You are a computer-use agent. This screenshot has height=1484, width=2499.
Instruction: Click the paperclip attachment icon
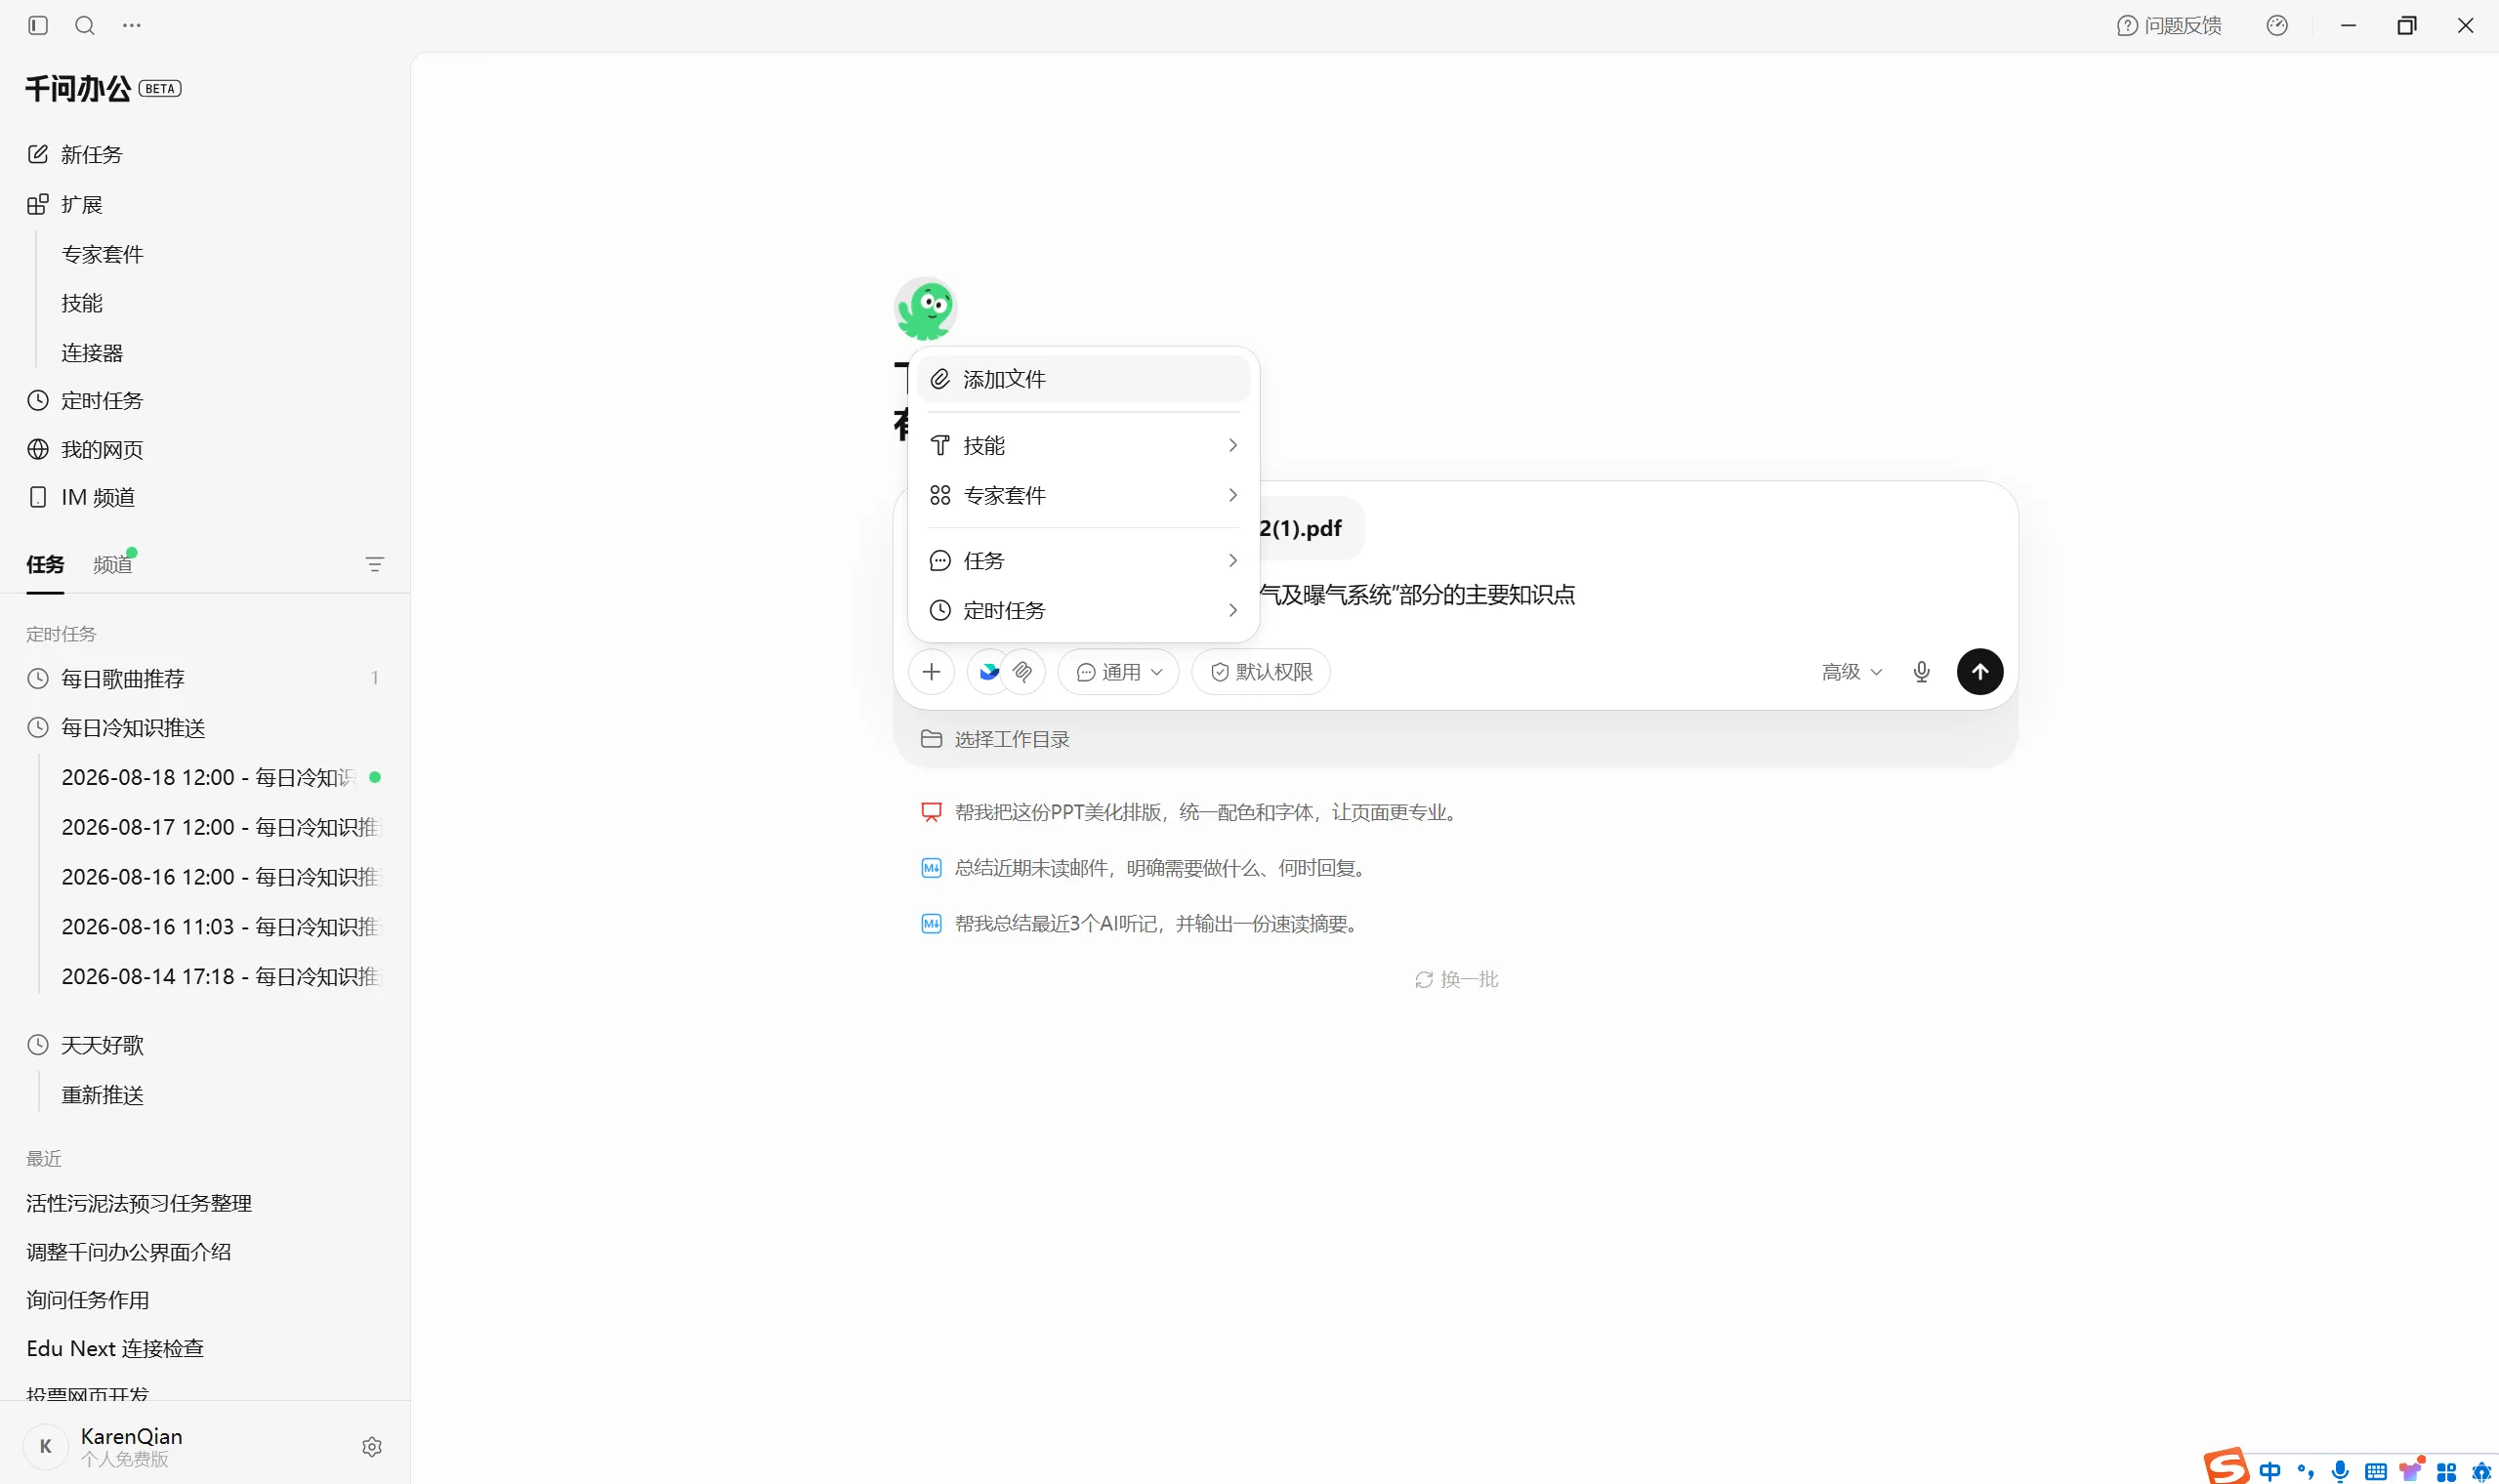pyautogui.click(x=1023, y=671)
